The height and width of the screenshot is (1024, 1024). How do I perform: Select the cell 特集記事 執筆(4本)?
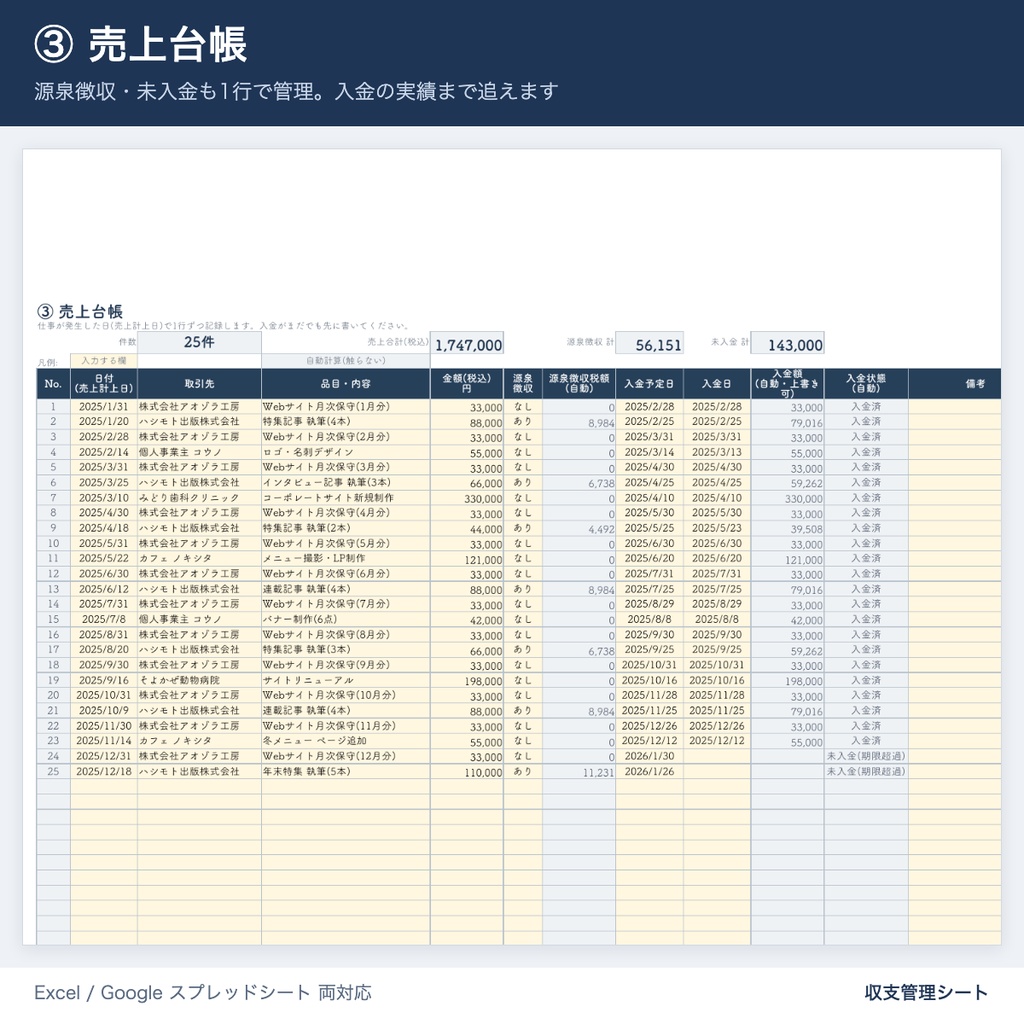[x=345, y=422]
